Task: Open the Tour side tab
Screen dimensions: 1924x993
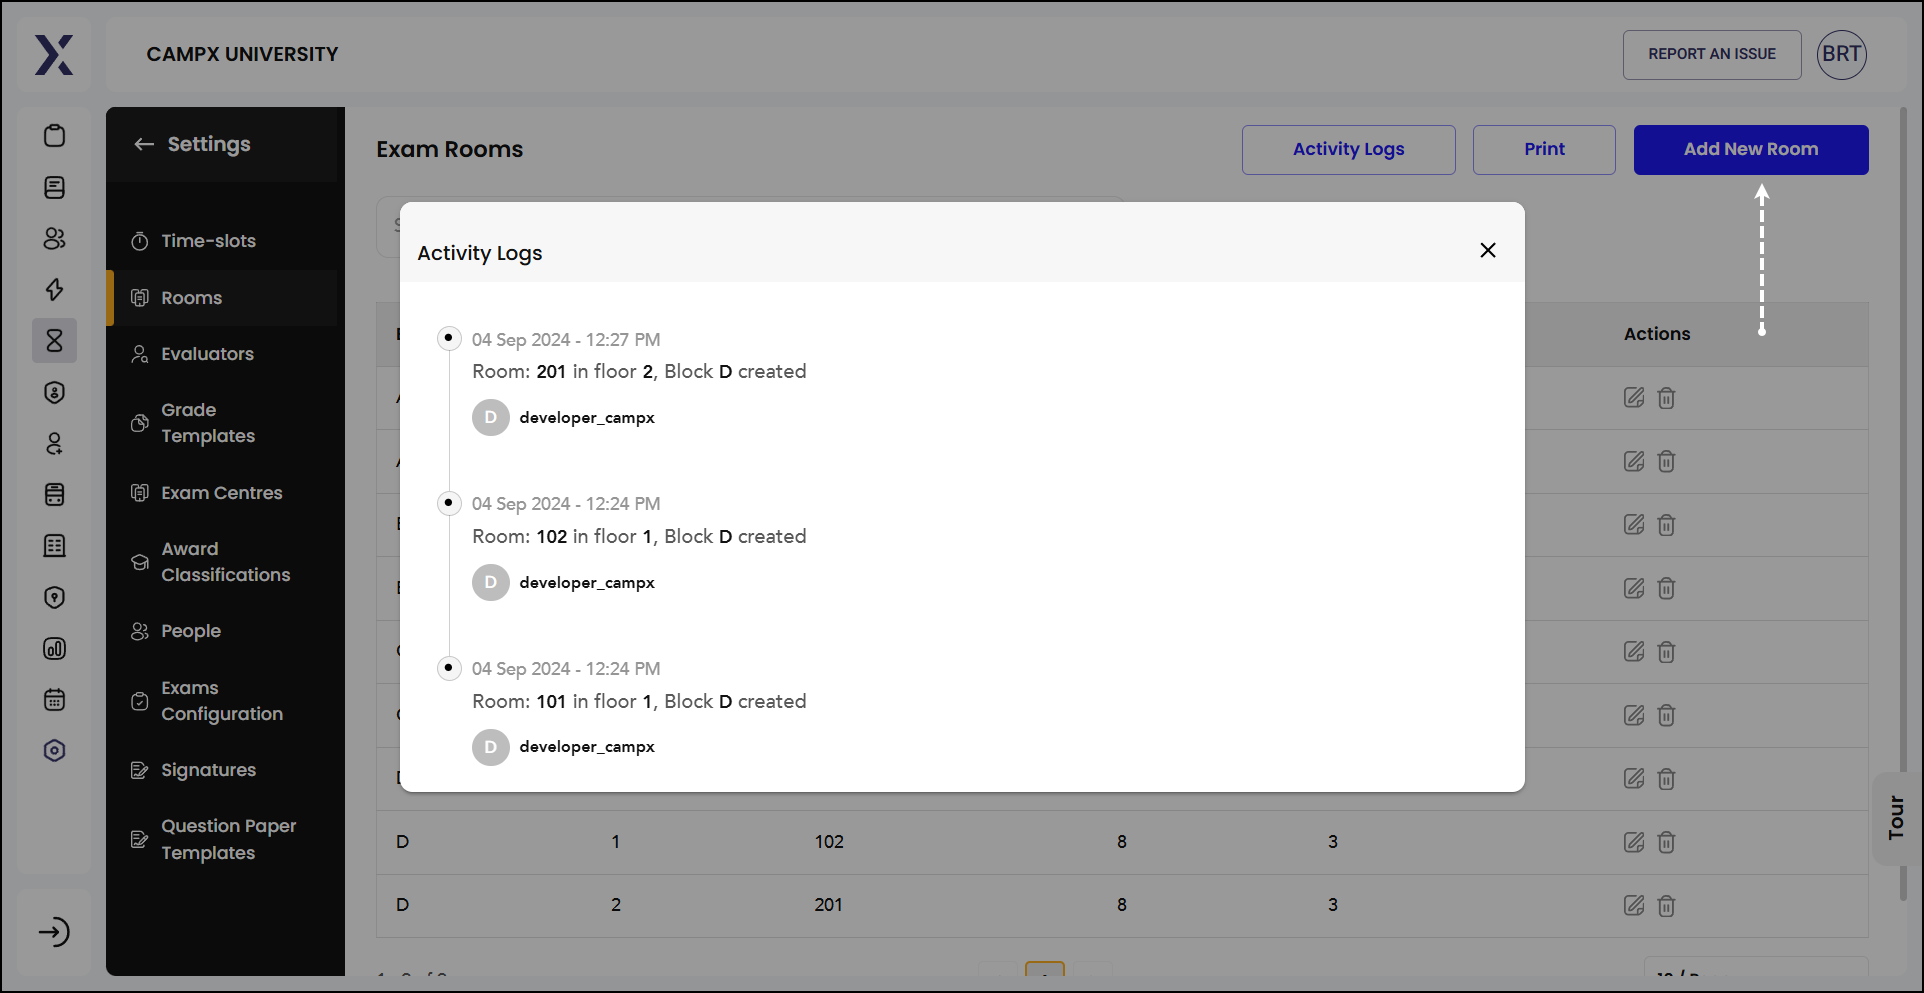Action: pos(1895,818)
